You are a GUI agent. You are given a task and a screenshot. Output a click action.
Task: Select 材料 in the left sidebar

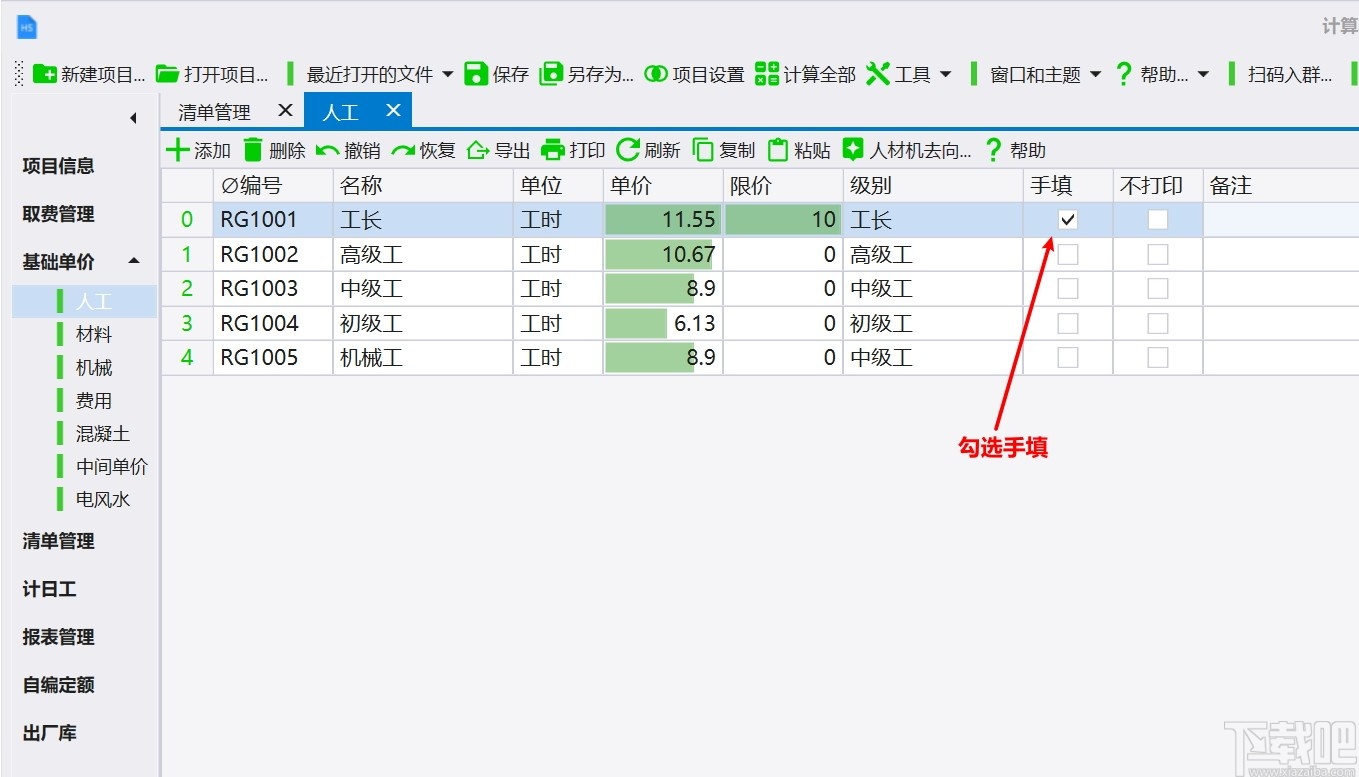95,333
